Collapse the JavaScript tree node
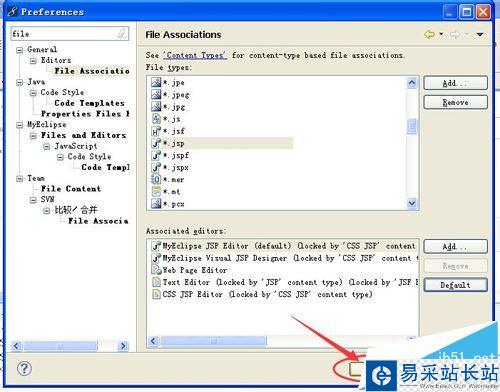Screen dimensions: 500x392 (x=47, y=146)
